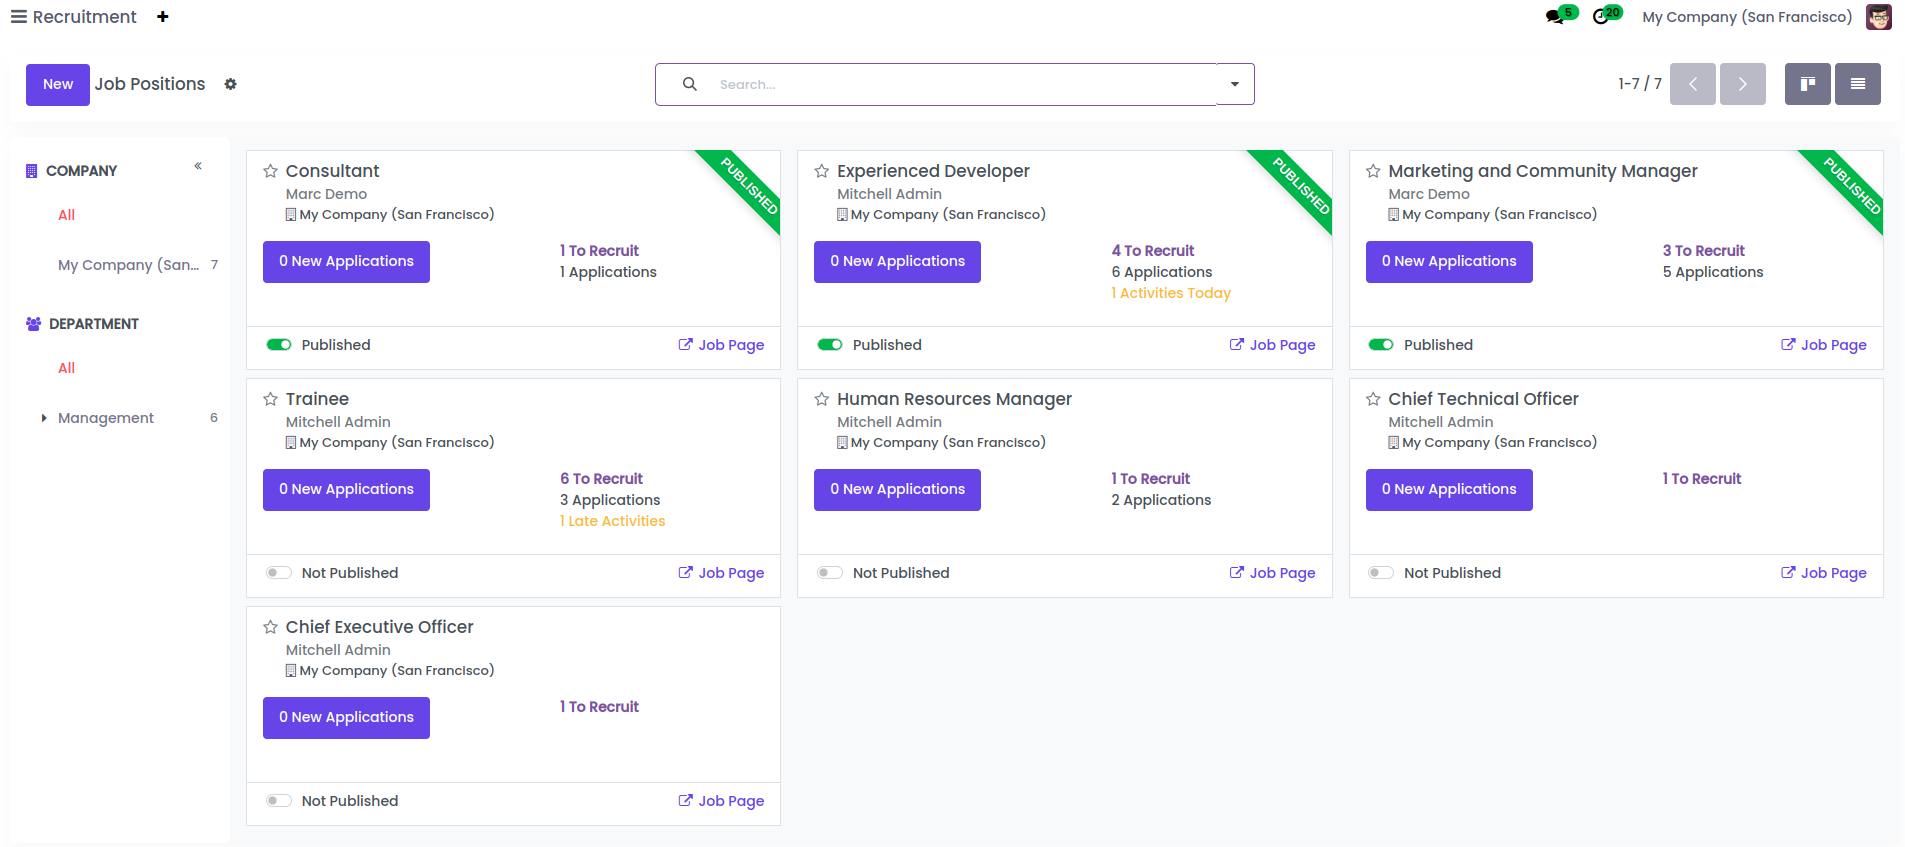Screen dimensions: 1905x847
Task: Unpublish the Consultant job position
Action: coord(279,345)
